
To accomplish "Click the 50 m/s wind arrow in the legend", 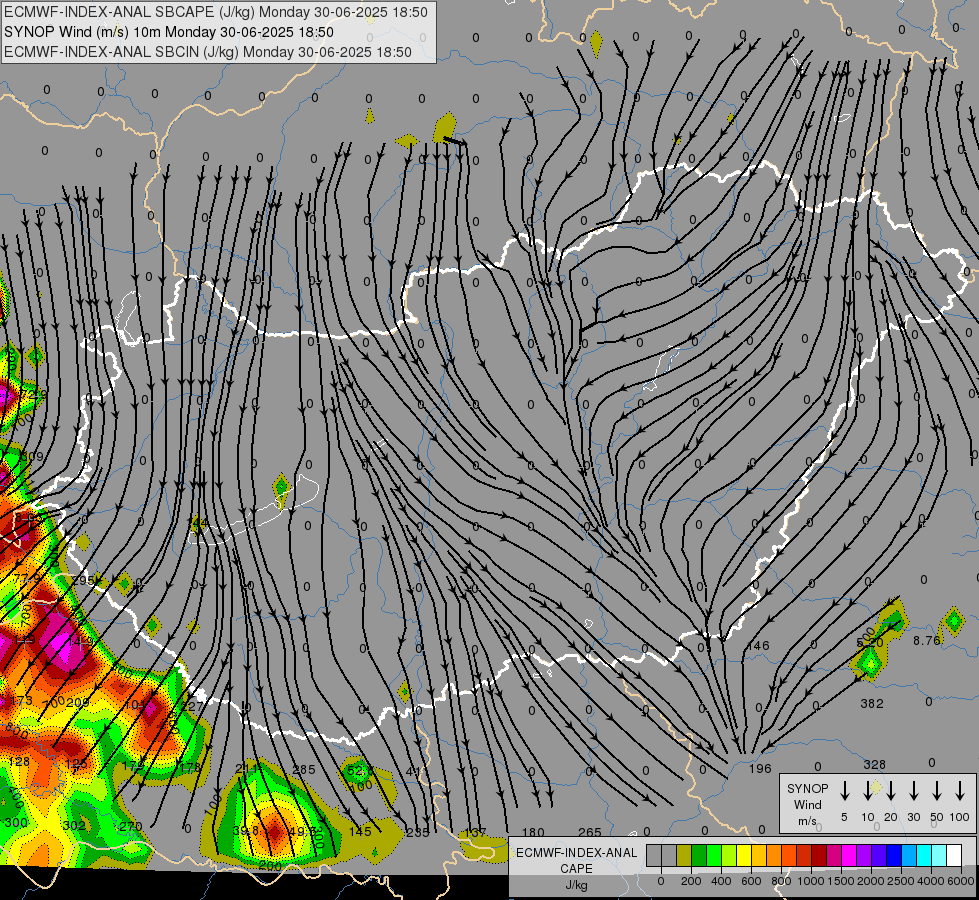I will pos(937,791).
